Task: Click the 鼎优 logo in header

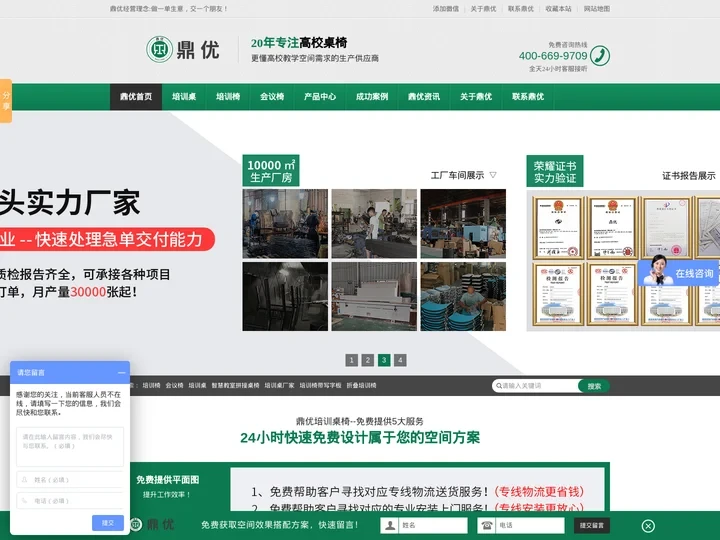Action: (x=183, y=49)
